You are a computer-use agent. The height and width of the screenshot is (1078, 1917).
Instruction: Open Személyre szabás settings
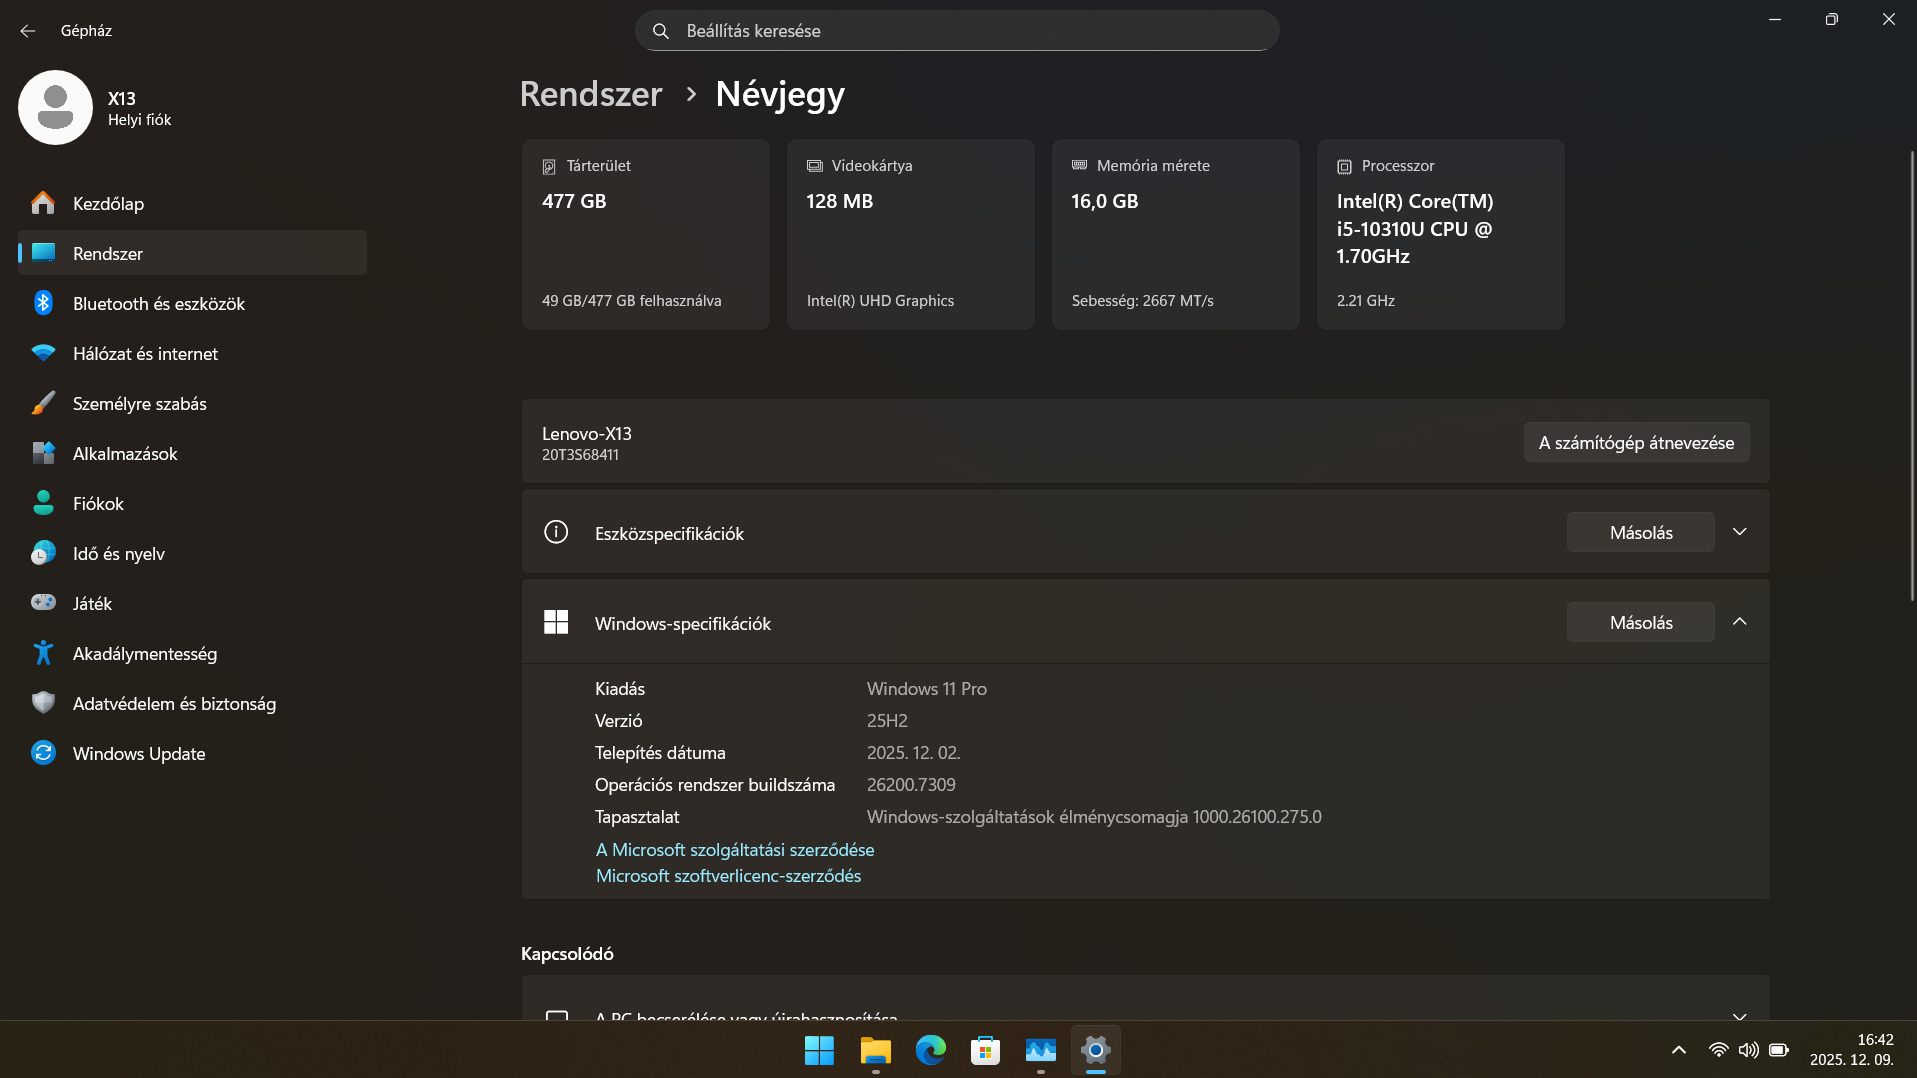click(x=192, y=403)
